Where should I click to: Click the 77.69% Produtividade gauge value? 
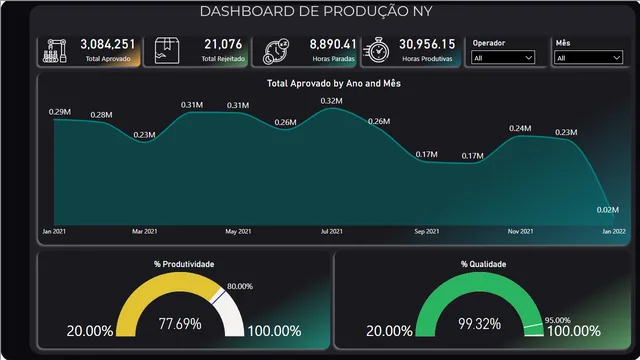[x=180, y=324]
